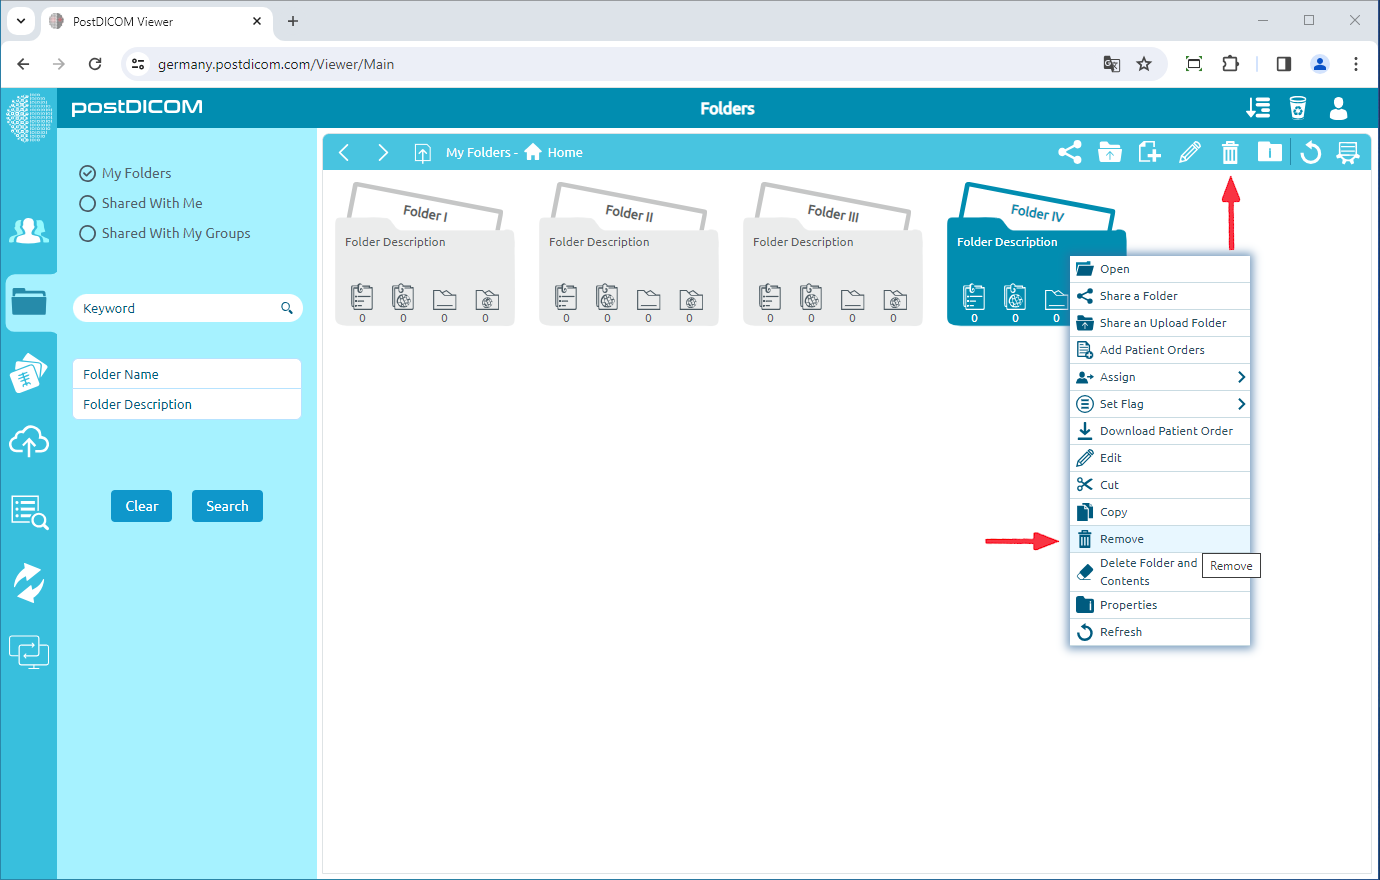Share a folder using the toolbar share icon
Image resolution: width=1380 pixels, height=880 pixels.
point(1069,152)
